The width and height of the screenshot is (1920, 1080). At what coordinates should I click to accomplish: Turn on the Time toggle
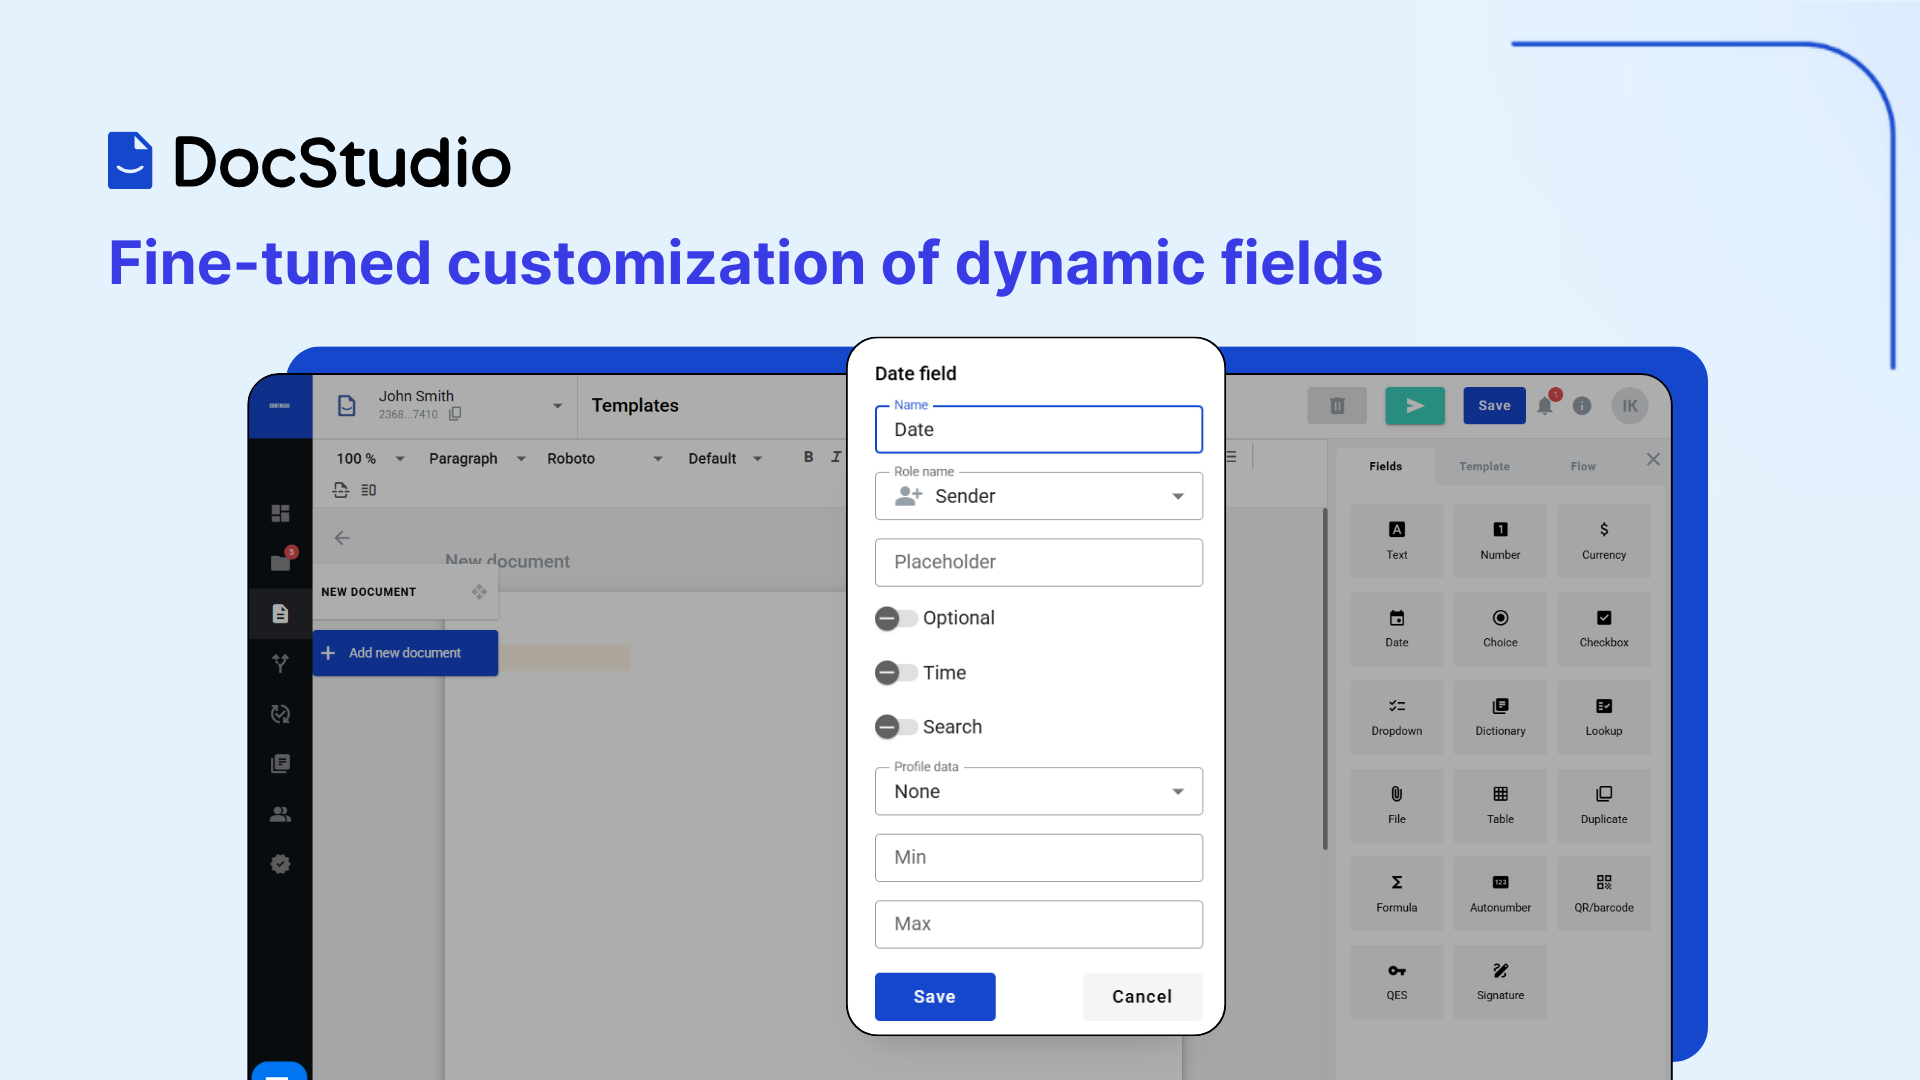895,673
